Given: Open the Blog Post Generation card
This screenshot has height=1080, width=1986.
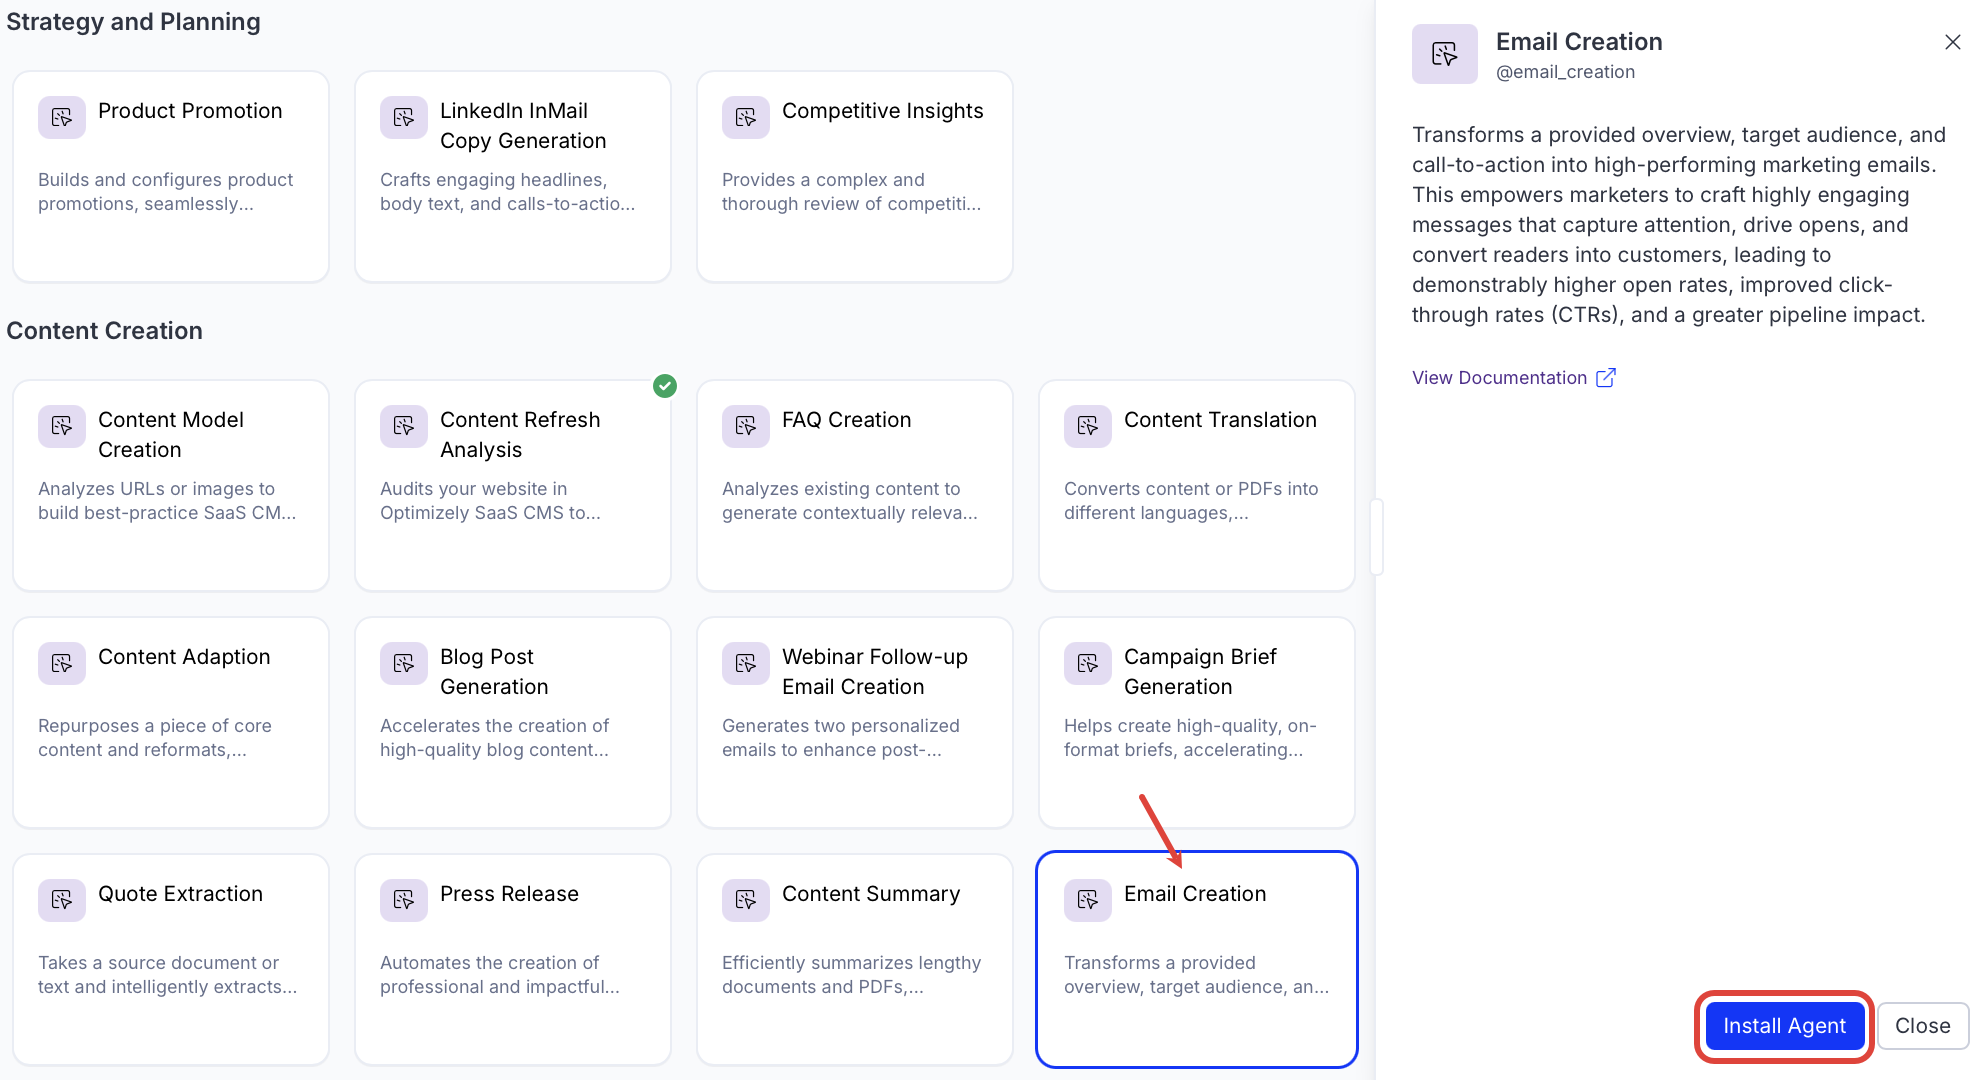Looking at the screenshot, I should [x=513, y=722].
